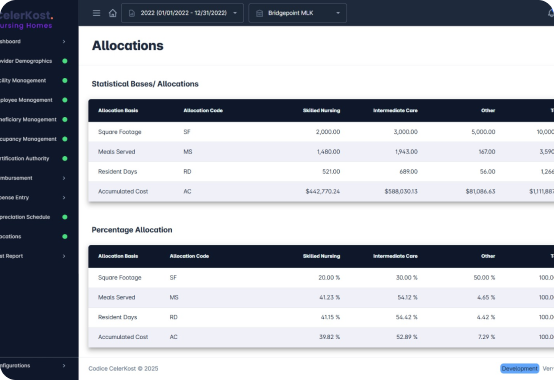Viewport: 554px width, 380px height.
Task: Open the Bridgepoint MLK facility dropdown
Action: tap(297, 13)
